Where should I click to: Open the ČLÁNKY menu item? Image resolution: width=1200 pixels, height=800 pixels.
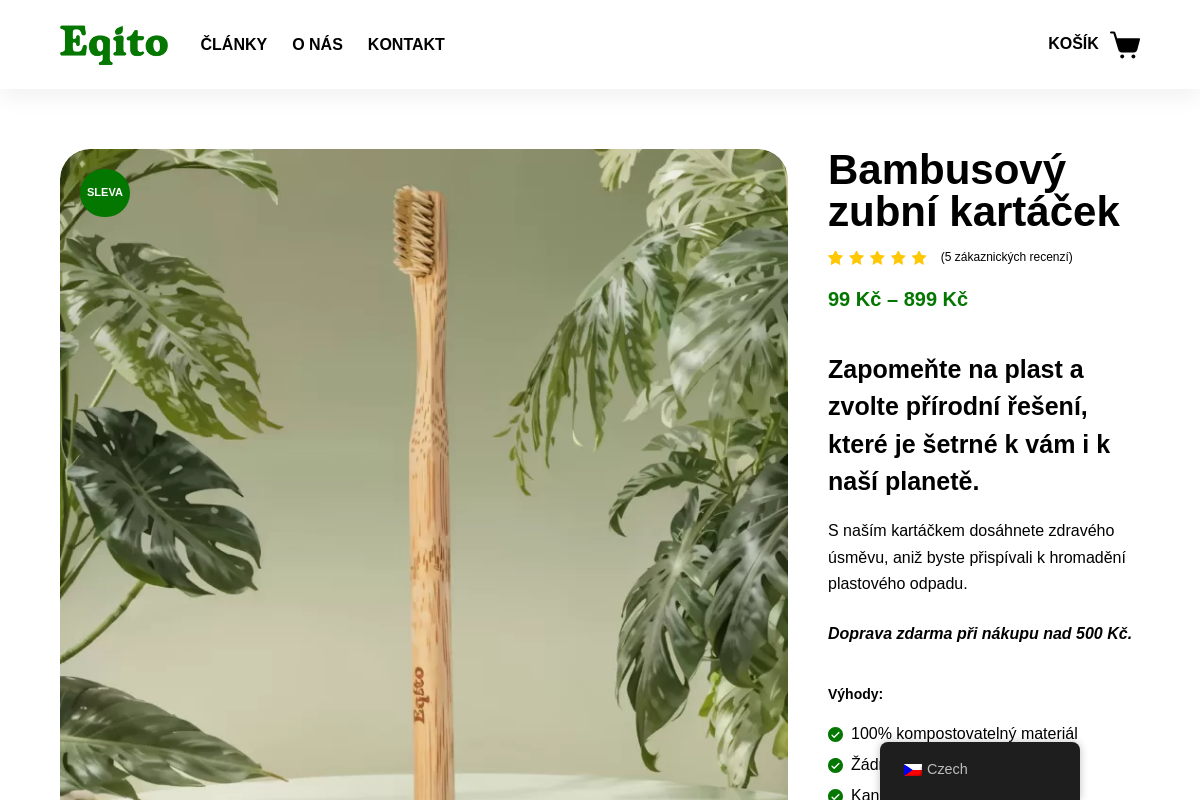[234, 44]
